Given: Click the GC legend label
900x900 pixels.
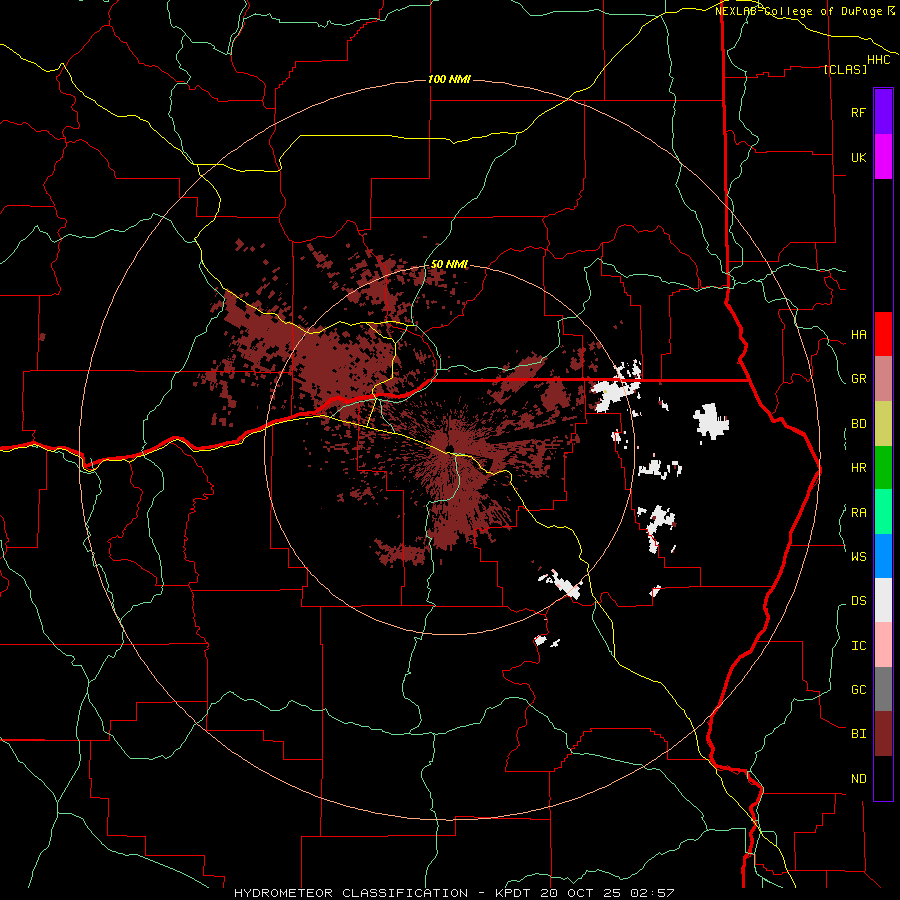Looking at the screenshot, I should [858, 690].
